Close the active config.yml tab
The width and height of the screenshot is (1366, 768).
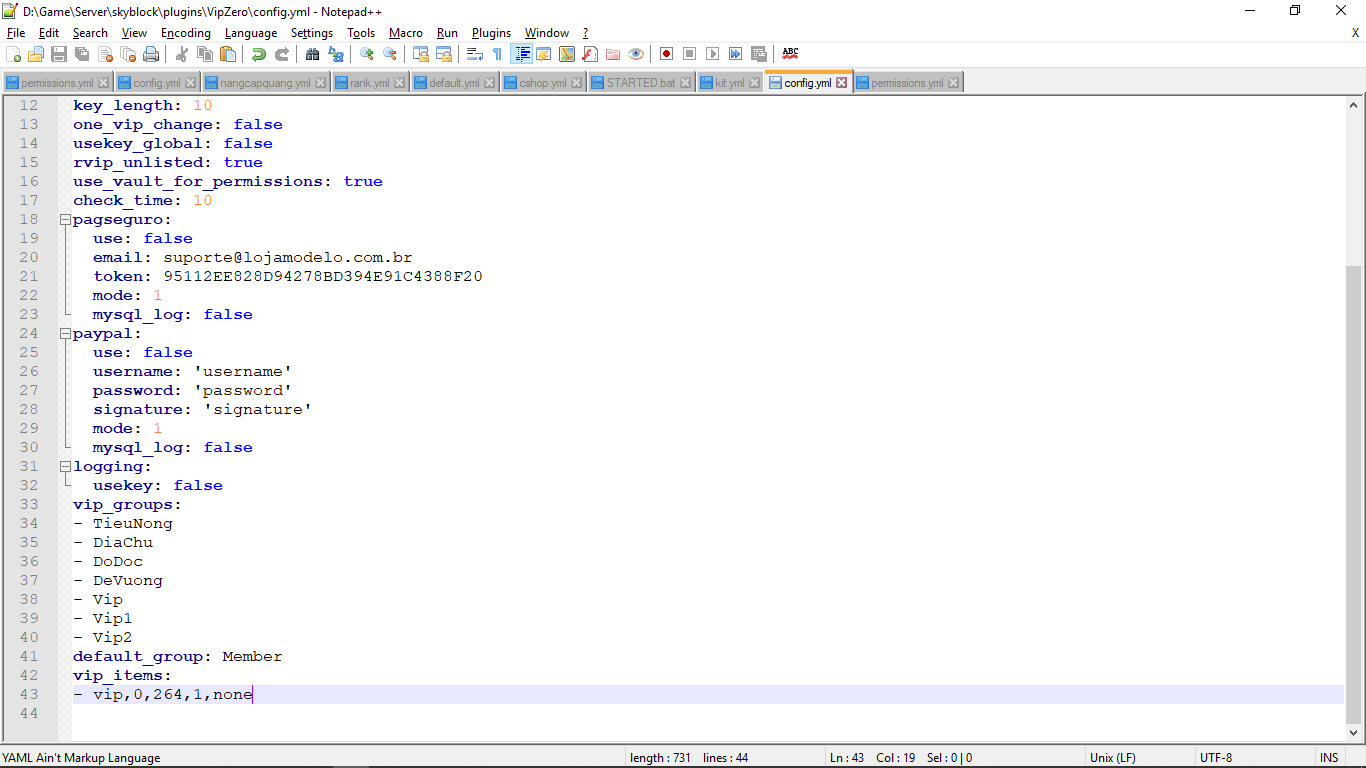(x=842, y=83)
